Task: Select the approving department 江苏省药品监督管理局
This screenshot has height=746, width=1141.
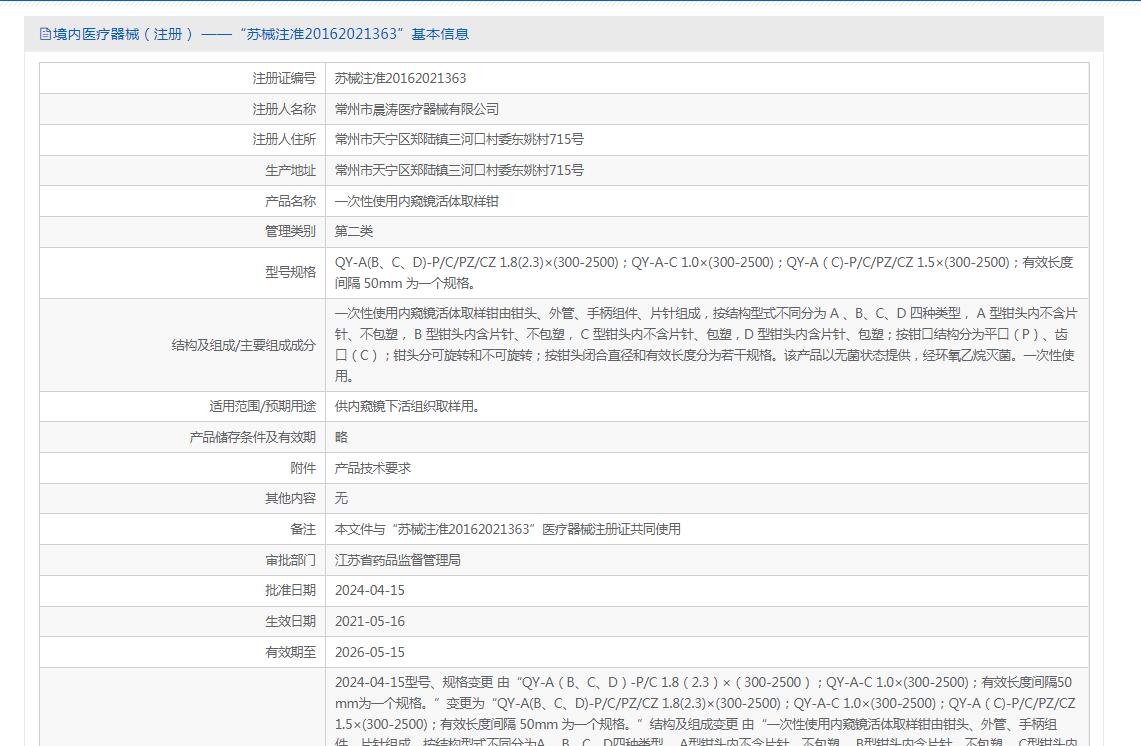Action: (x=397, y=560)
